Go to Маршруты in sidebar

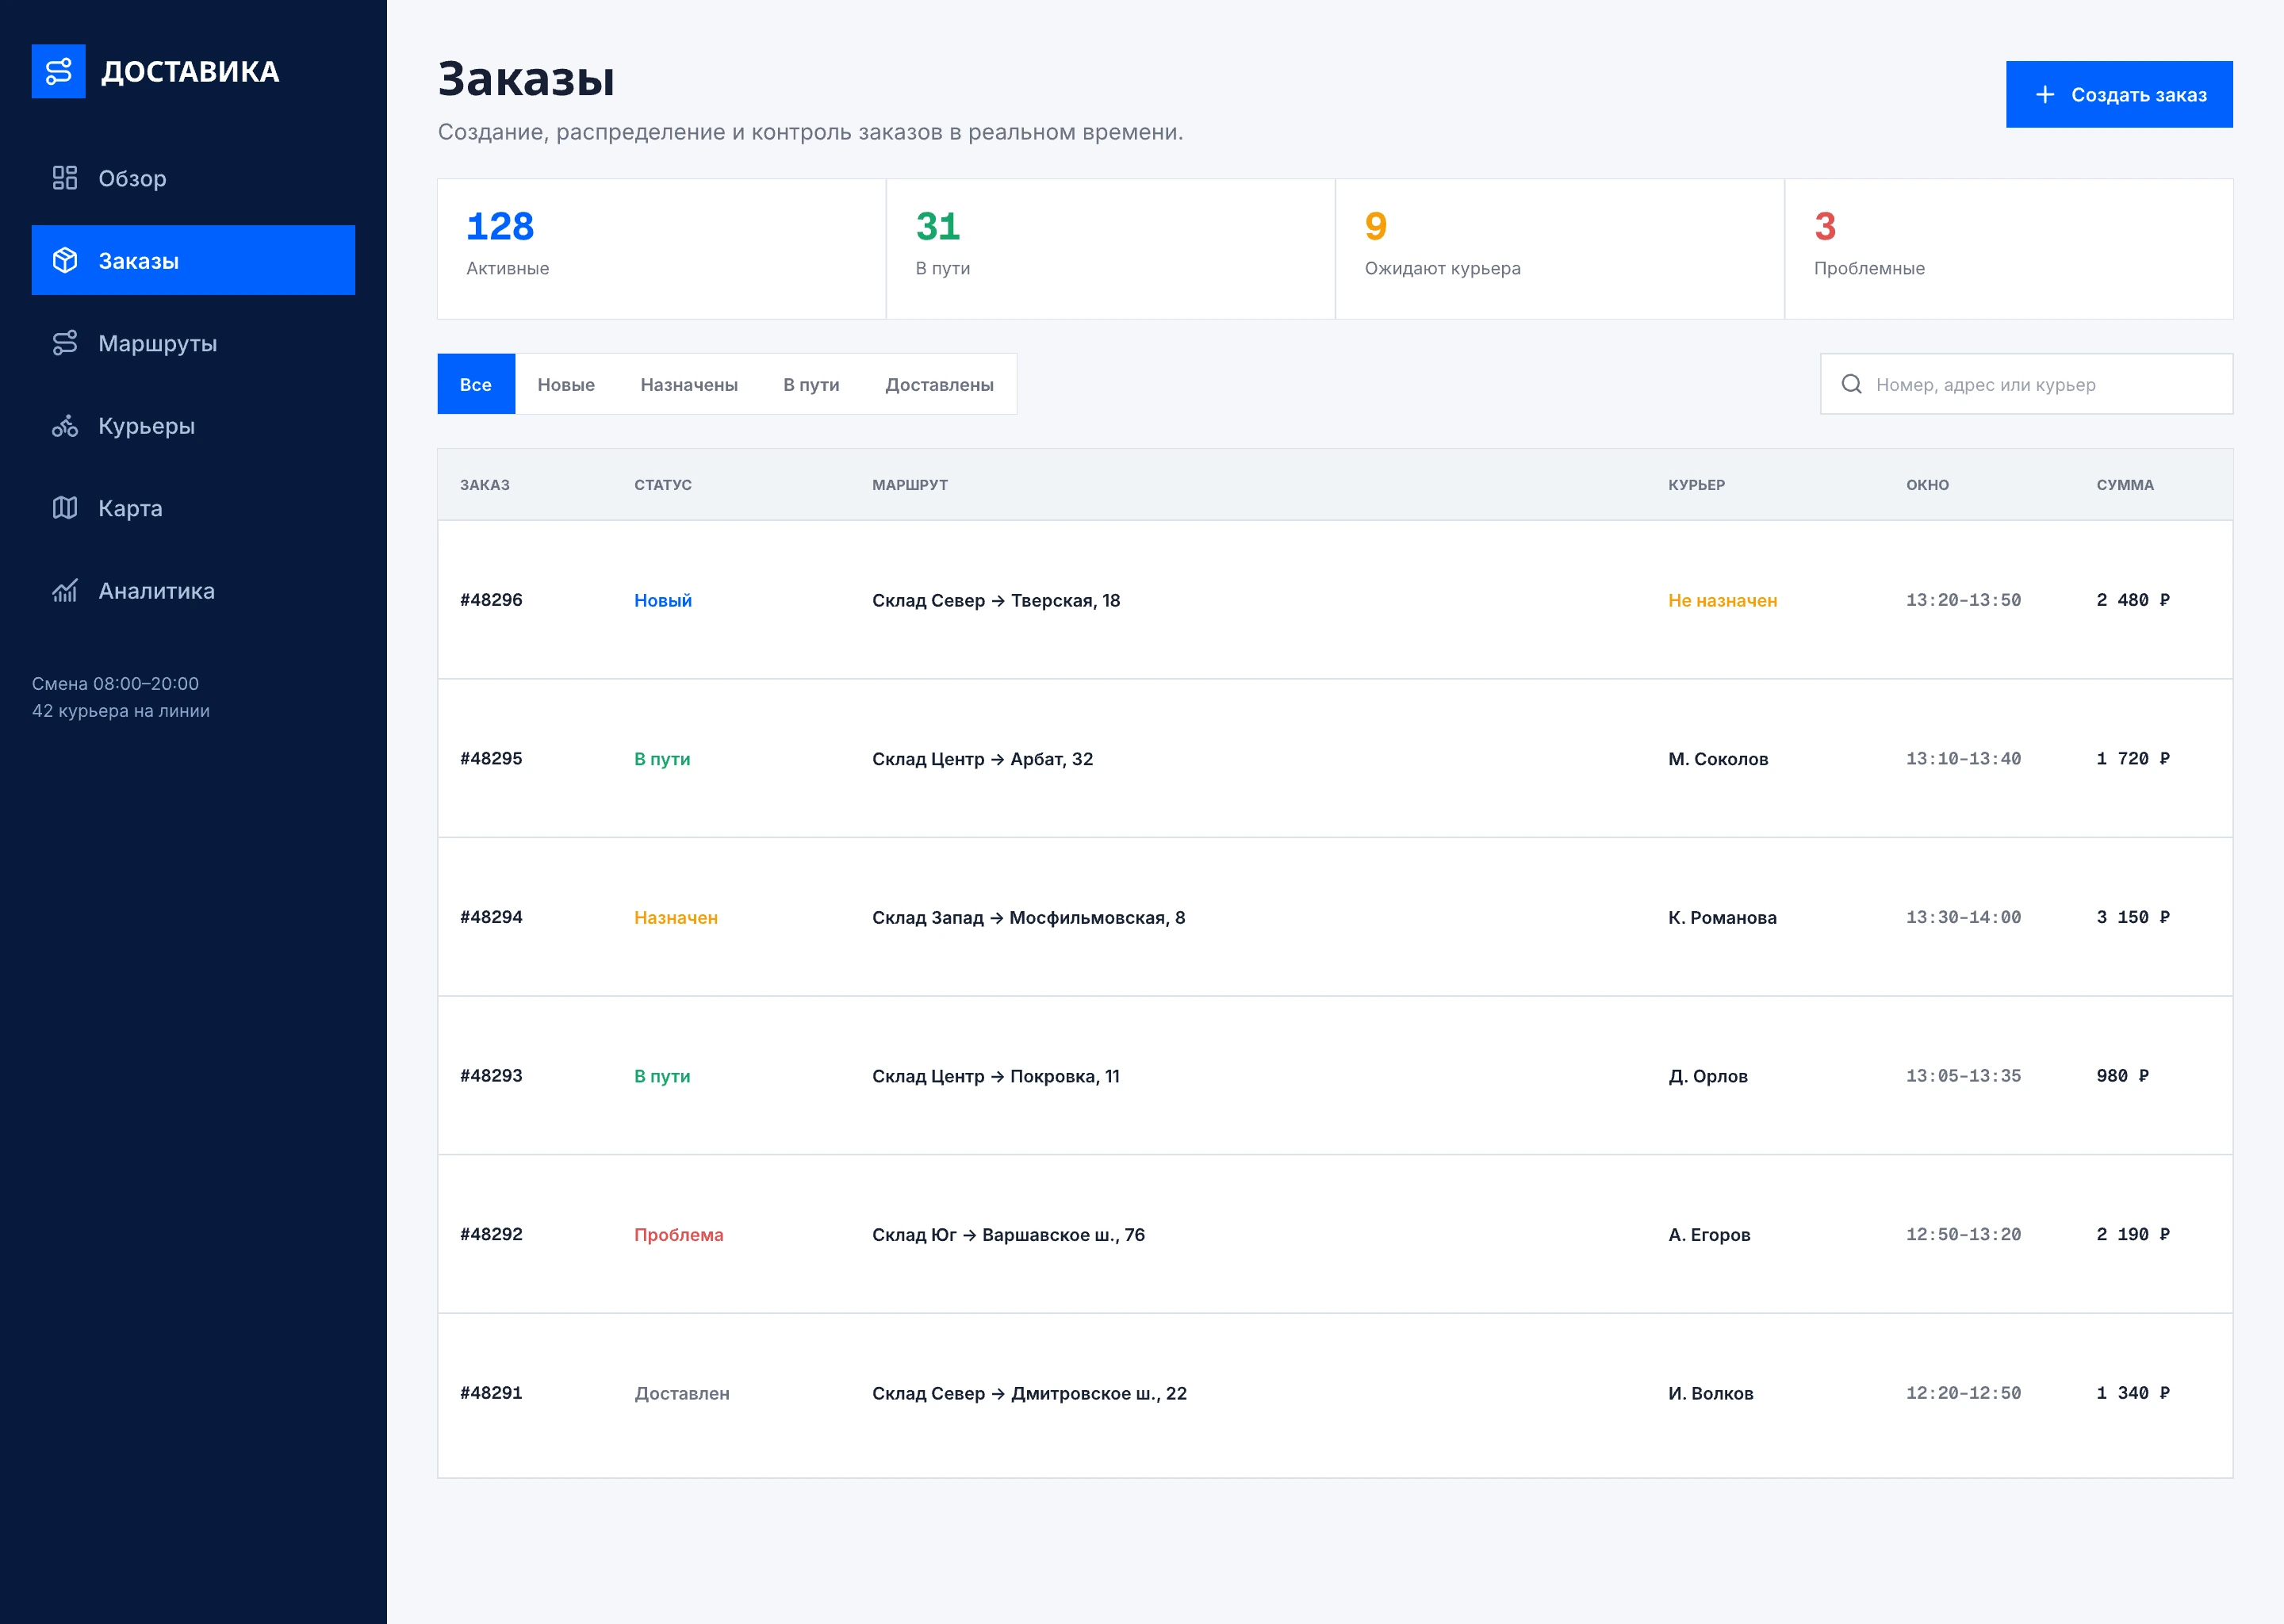click(x=193, y=343)
